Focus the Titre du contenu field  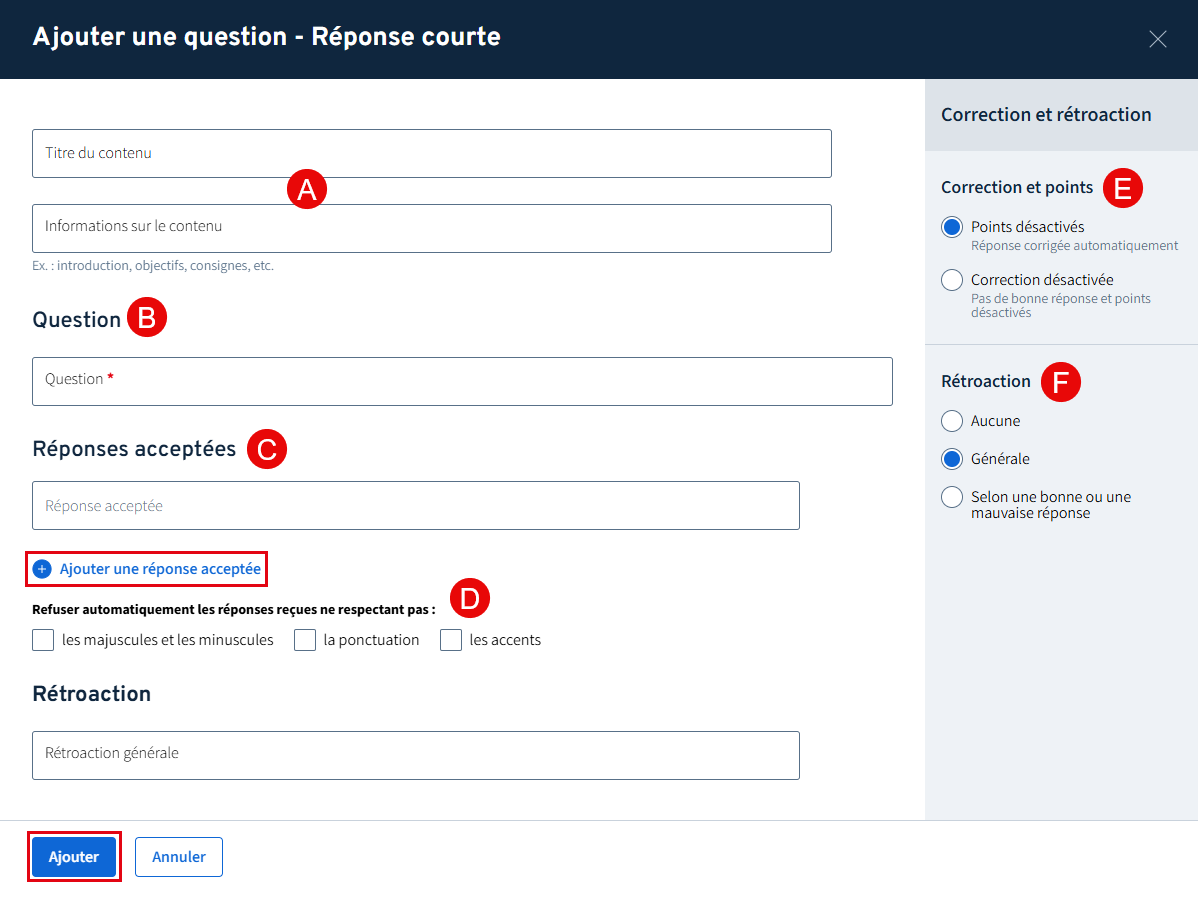tap(432, 153)
